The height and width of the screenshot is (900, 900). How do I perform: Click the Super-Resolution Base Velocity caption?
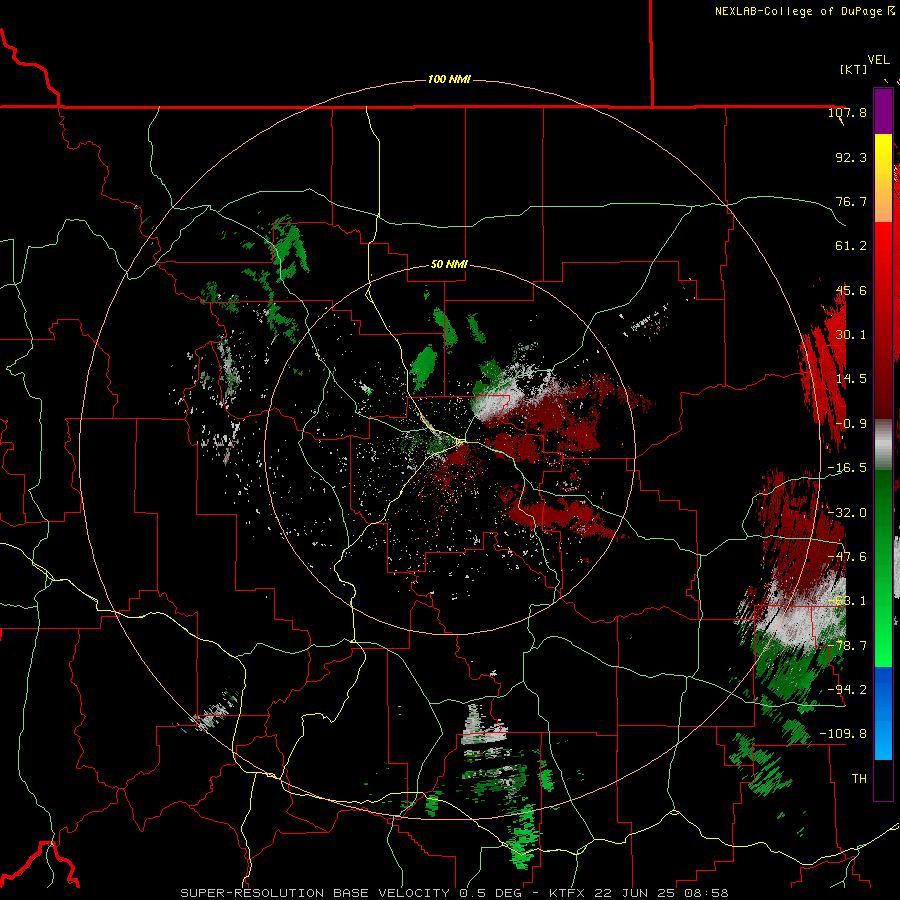pos(454,893)
